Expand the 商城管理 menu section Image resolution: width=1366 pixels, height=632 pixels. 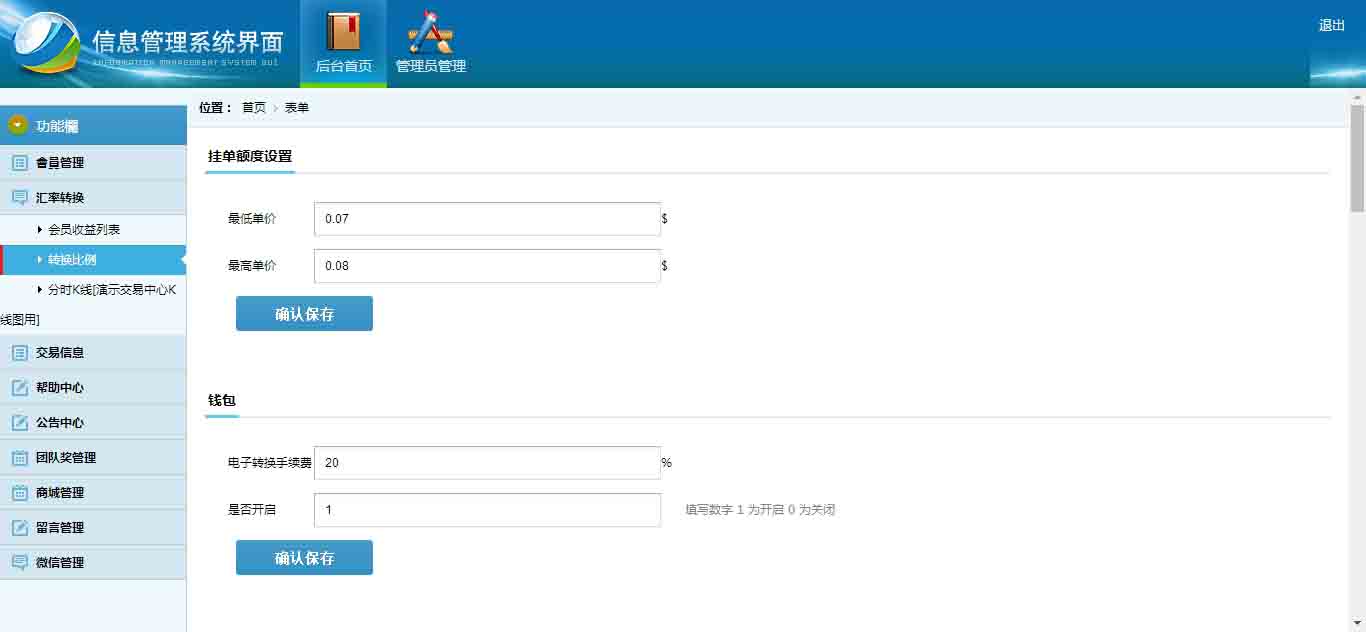(60, 493)
